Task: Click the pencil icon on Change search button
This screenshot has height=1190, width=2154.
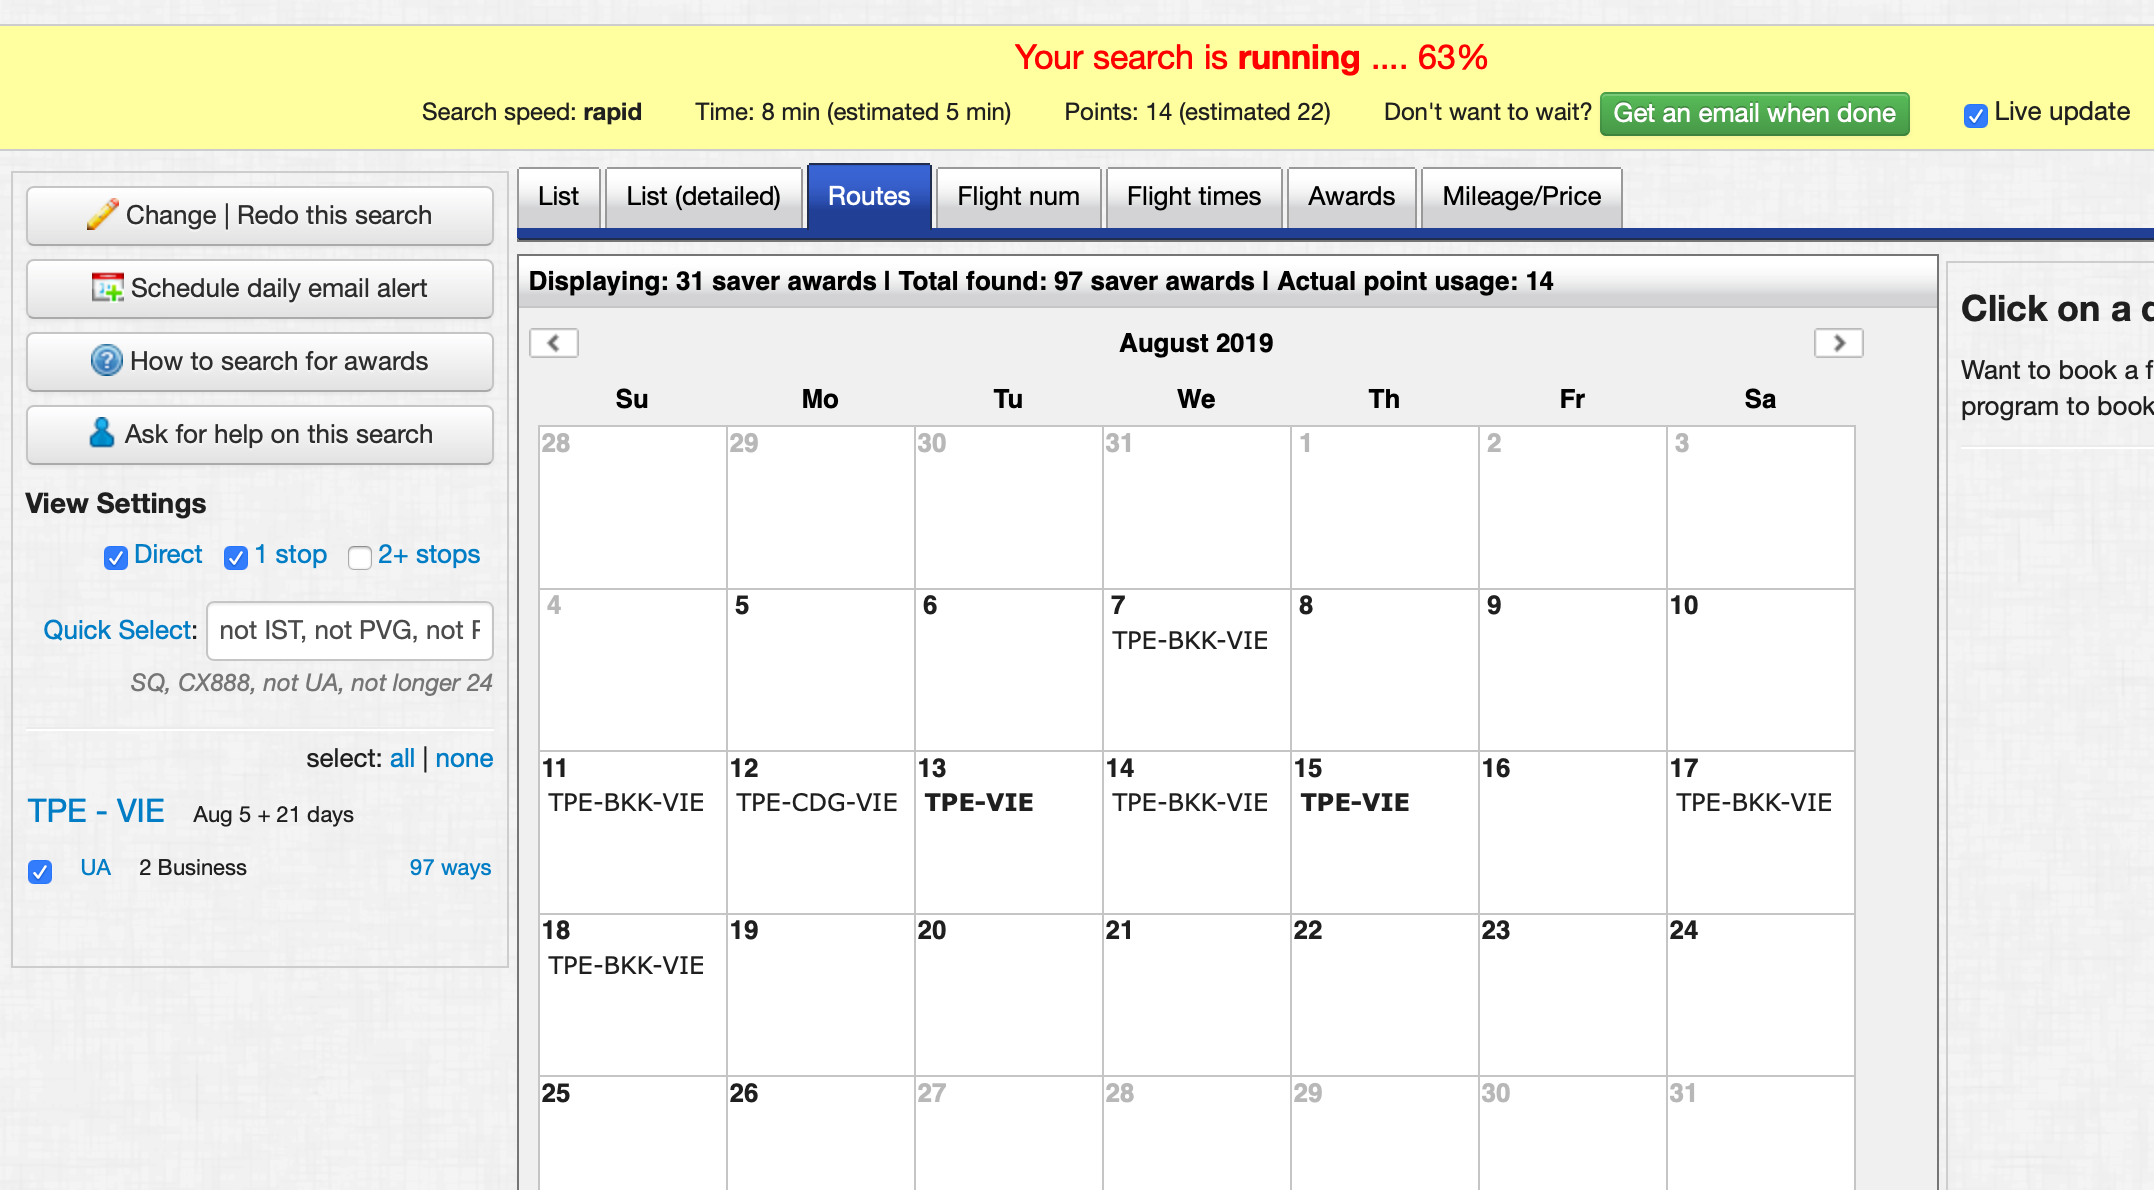Action: [102, 214]
